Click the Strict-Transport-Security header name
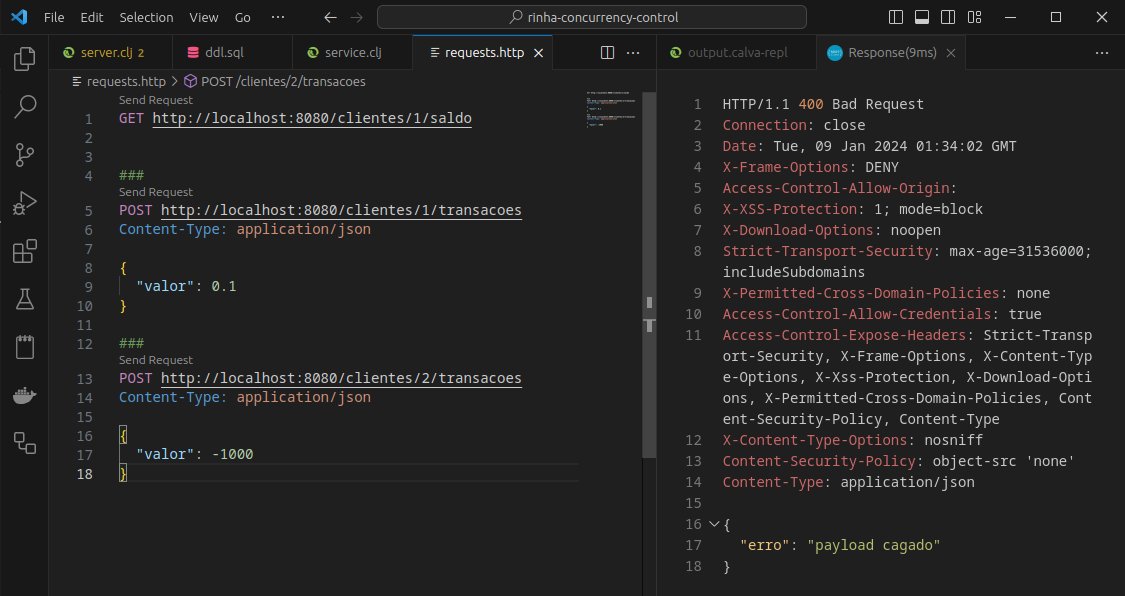Screen dimensions: 1125x596 click(827, 251)
